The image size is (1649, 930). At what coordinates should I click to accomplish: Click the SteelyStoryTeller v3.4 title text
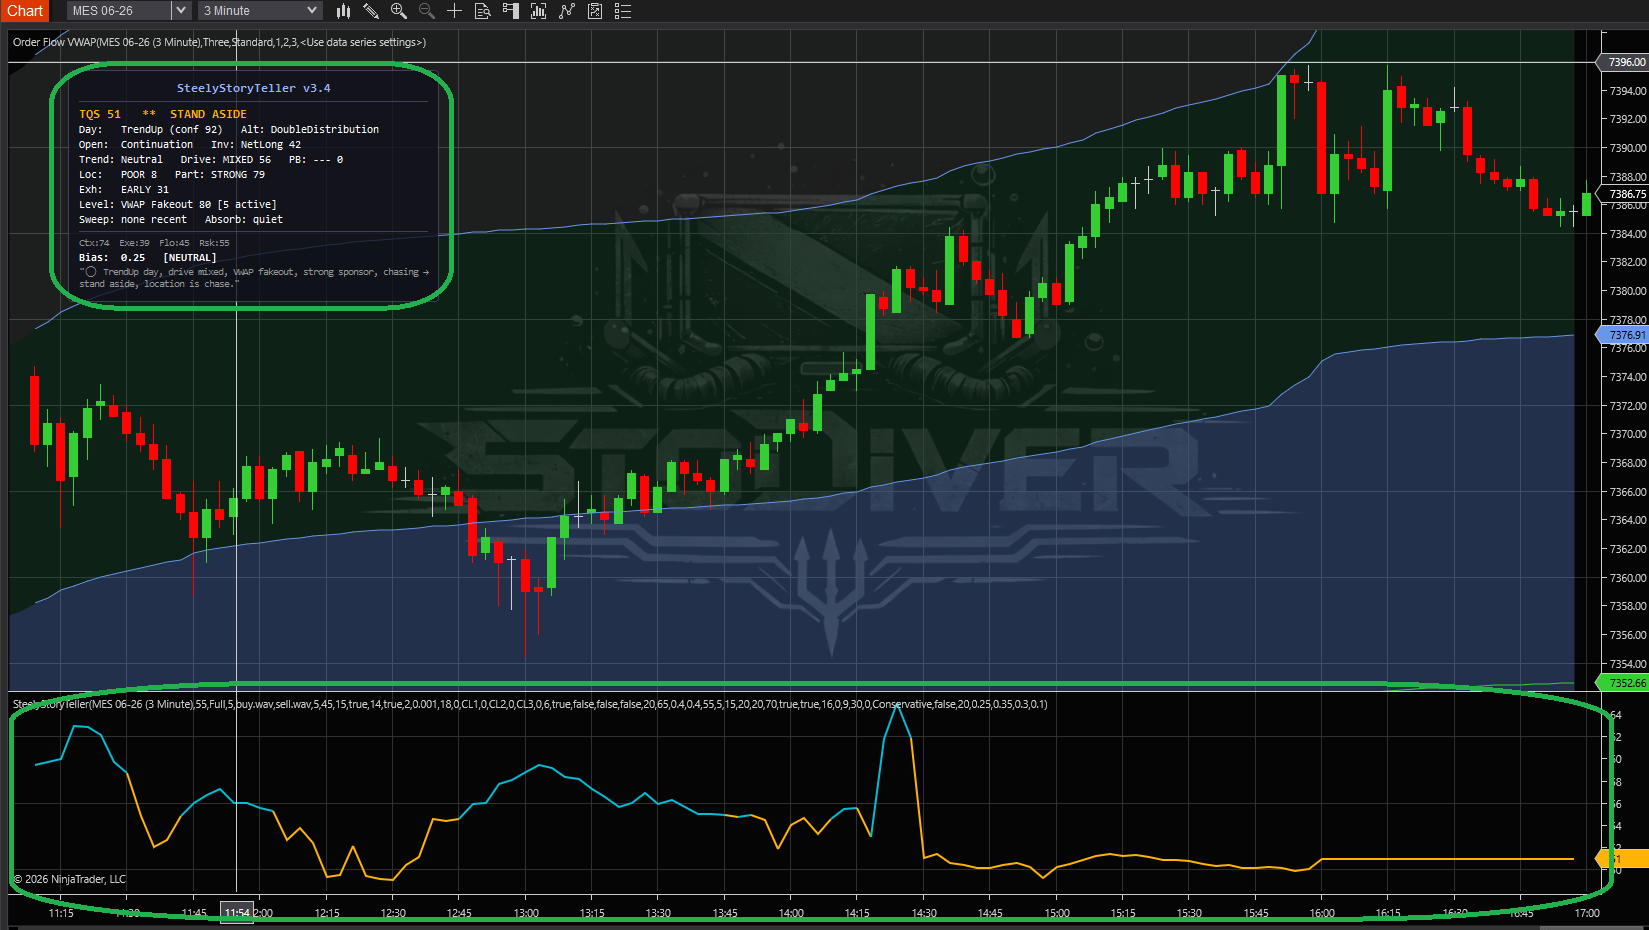pyautogui.click(x=254, y=88)
